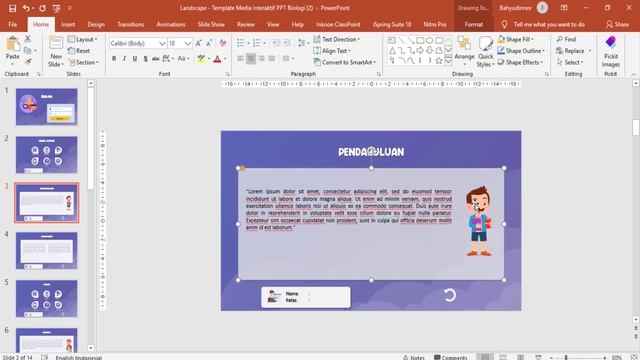Select the oval shape in shapes gallery
Screen dimensions: 640x360
(x=429, y=40)
